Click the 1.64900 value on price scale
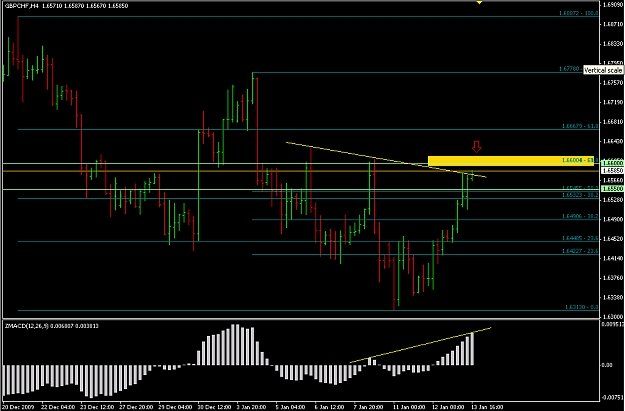This screenshot has width=625, height=411. pyautogui.click(x=613, y=219)
